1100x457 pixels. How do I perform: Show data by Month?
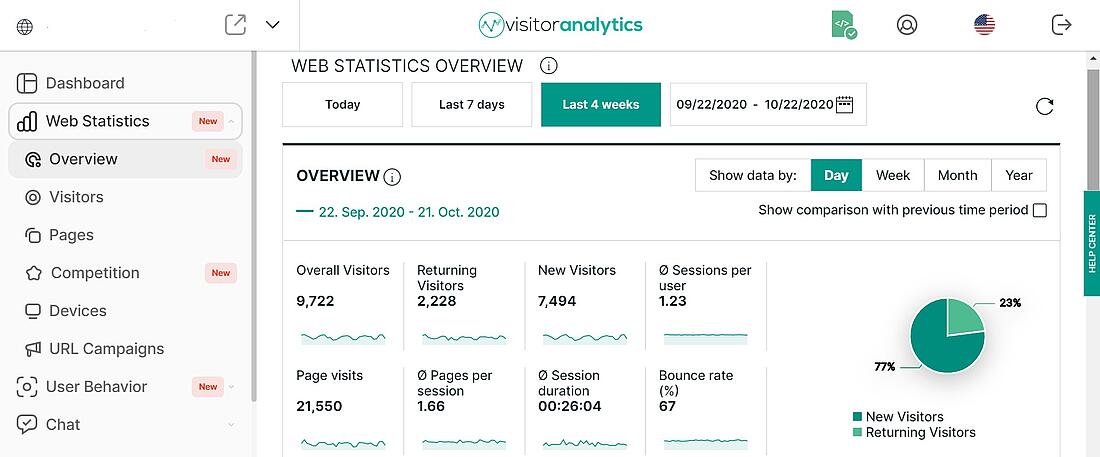pos(958,175)
